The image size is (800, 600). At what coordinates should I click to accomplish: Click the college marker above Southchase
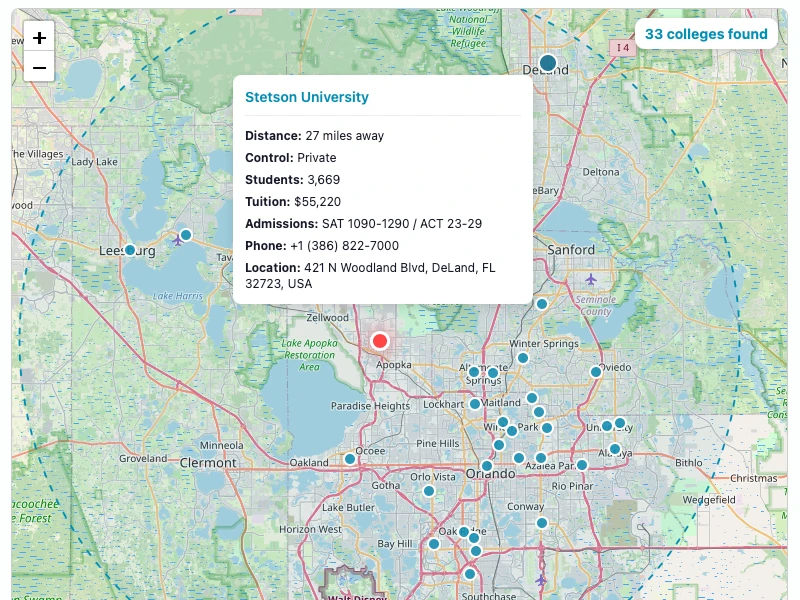click(470, 574)
